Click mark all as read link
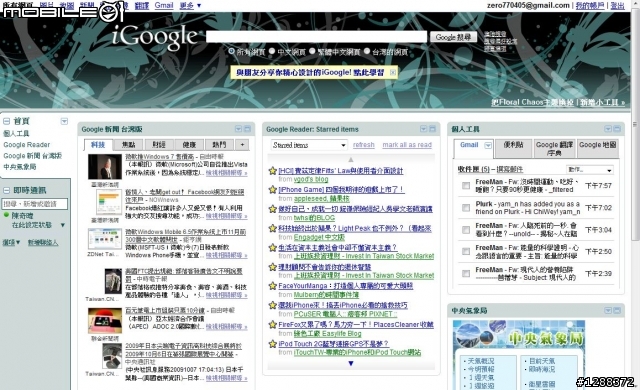This screenshot has height=390, width=640. pos(407,145)
